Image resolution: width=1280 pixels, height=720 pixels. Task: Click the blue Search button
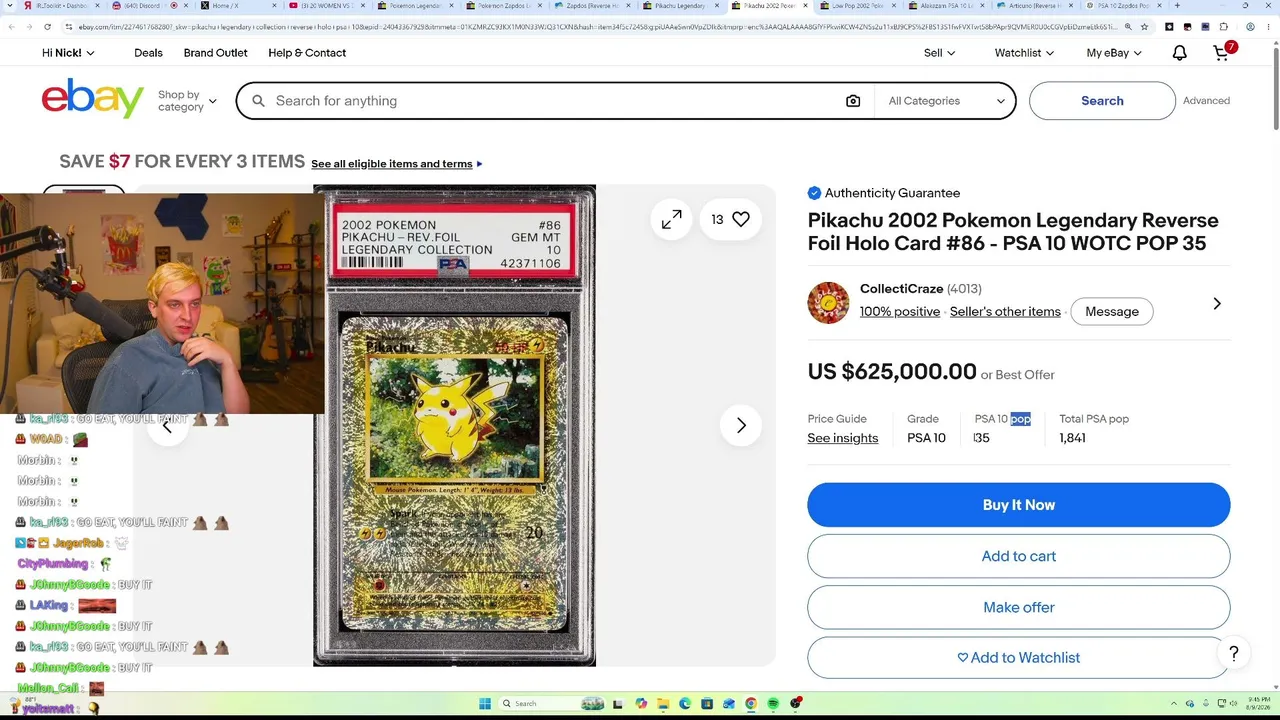pos(1102,101)
